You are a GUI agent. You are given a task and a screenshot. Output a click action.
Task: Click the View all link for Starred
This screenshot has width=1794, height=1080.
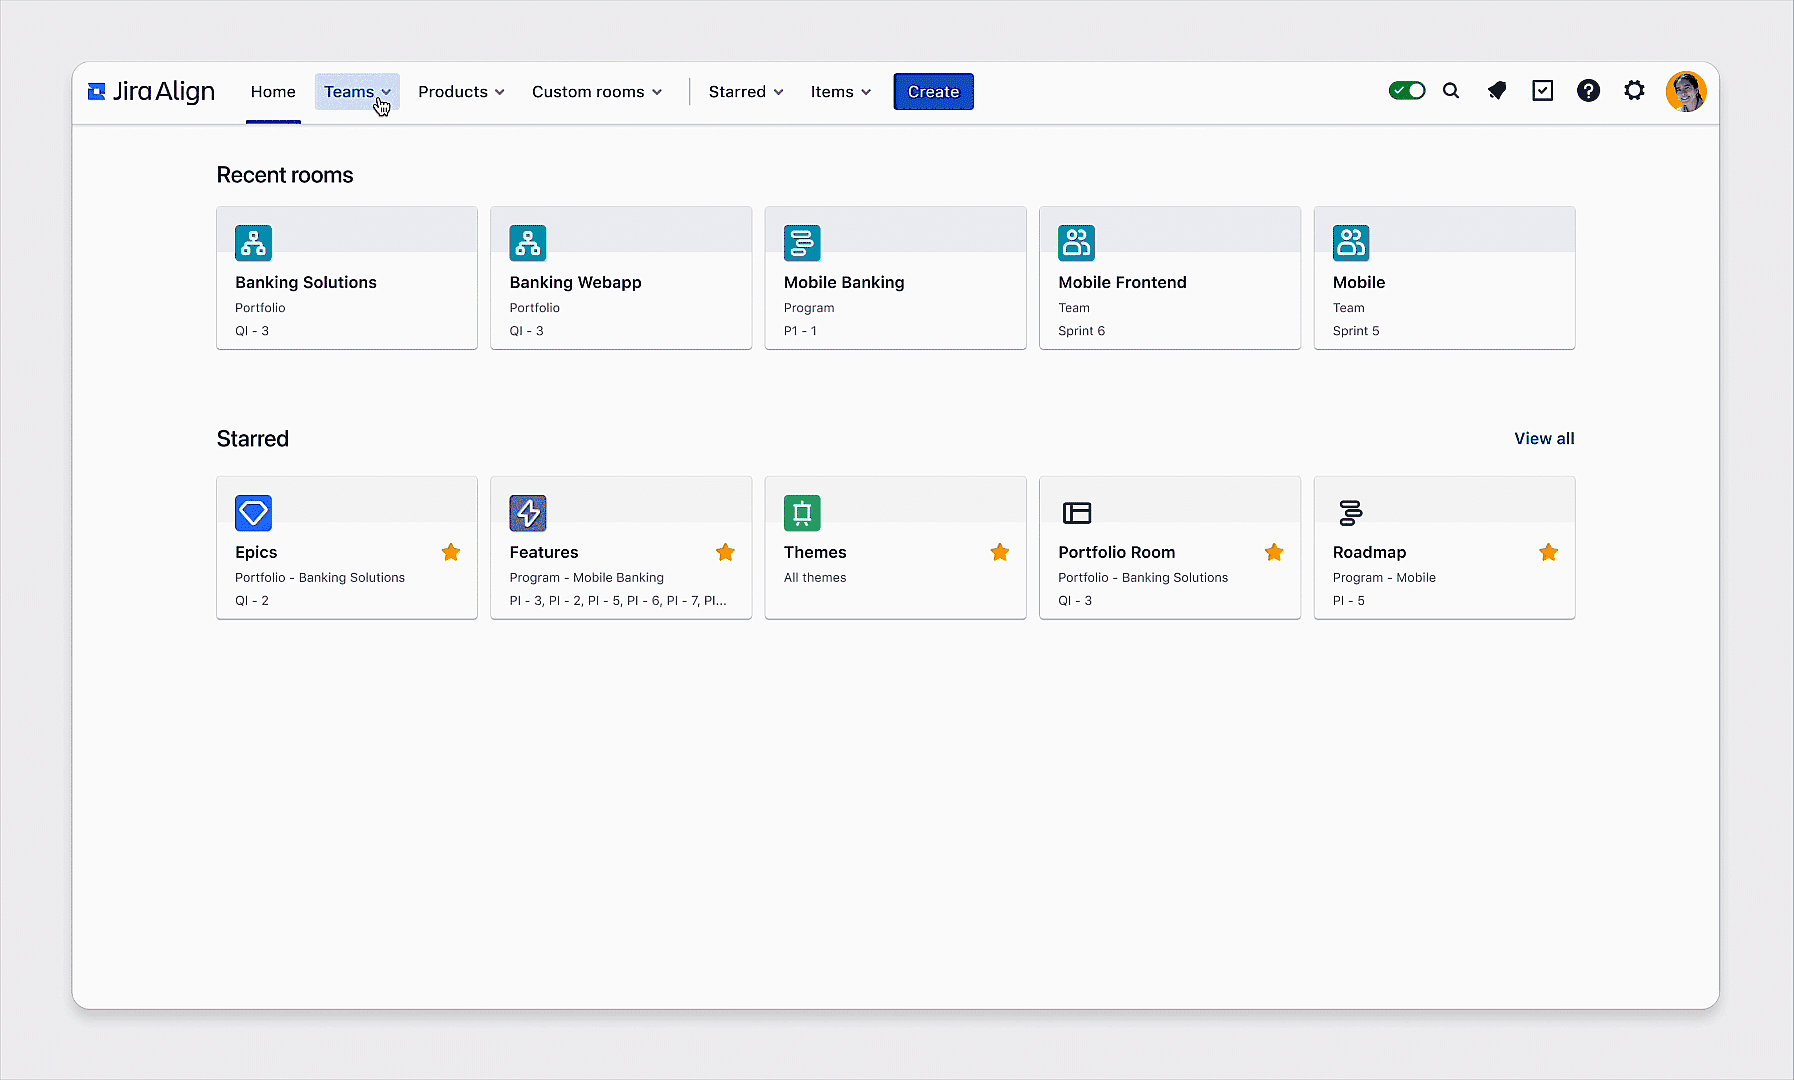tap(1544, 438)
